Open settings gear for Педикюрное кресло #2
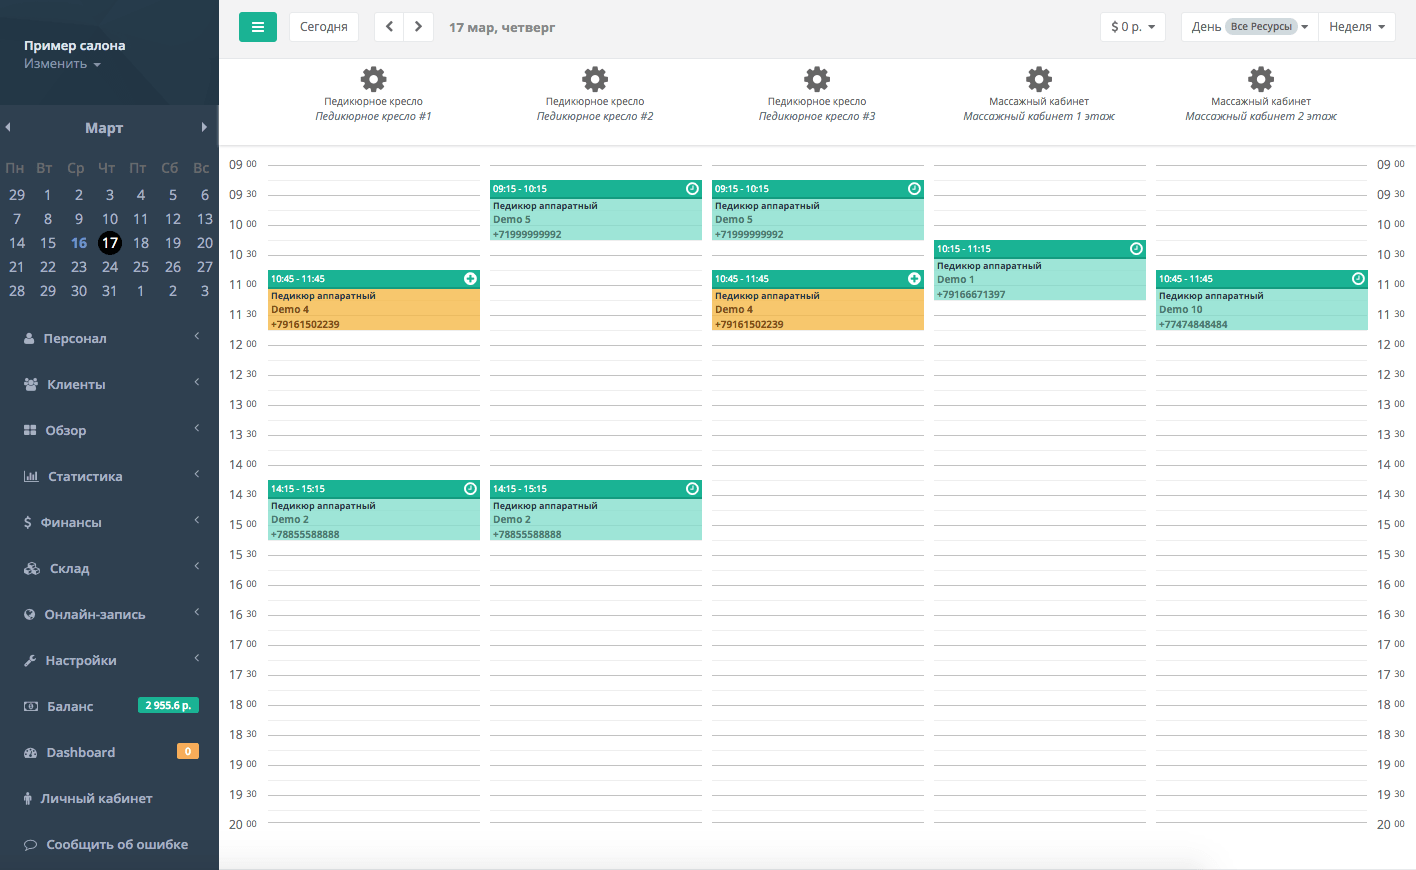 coord(595,79)
